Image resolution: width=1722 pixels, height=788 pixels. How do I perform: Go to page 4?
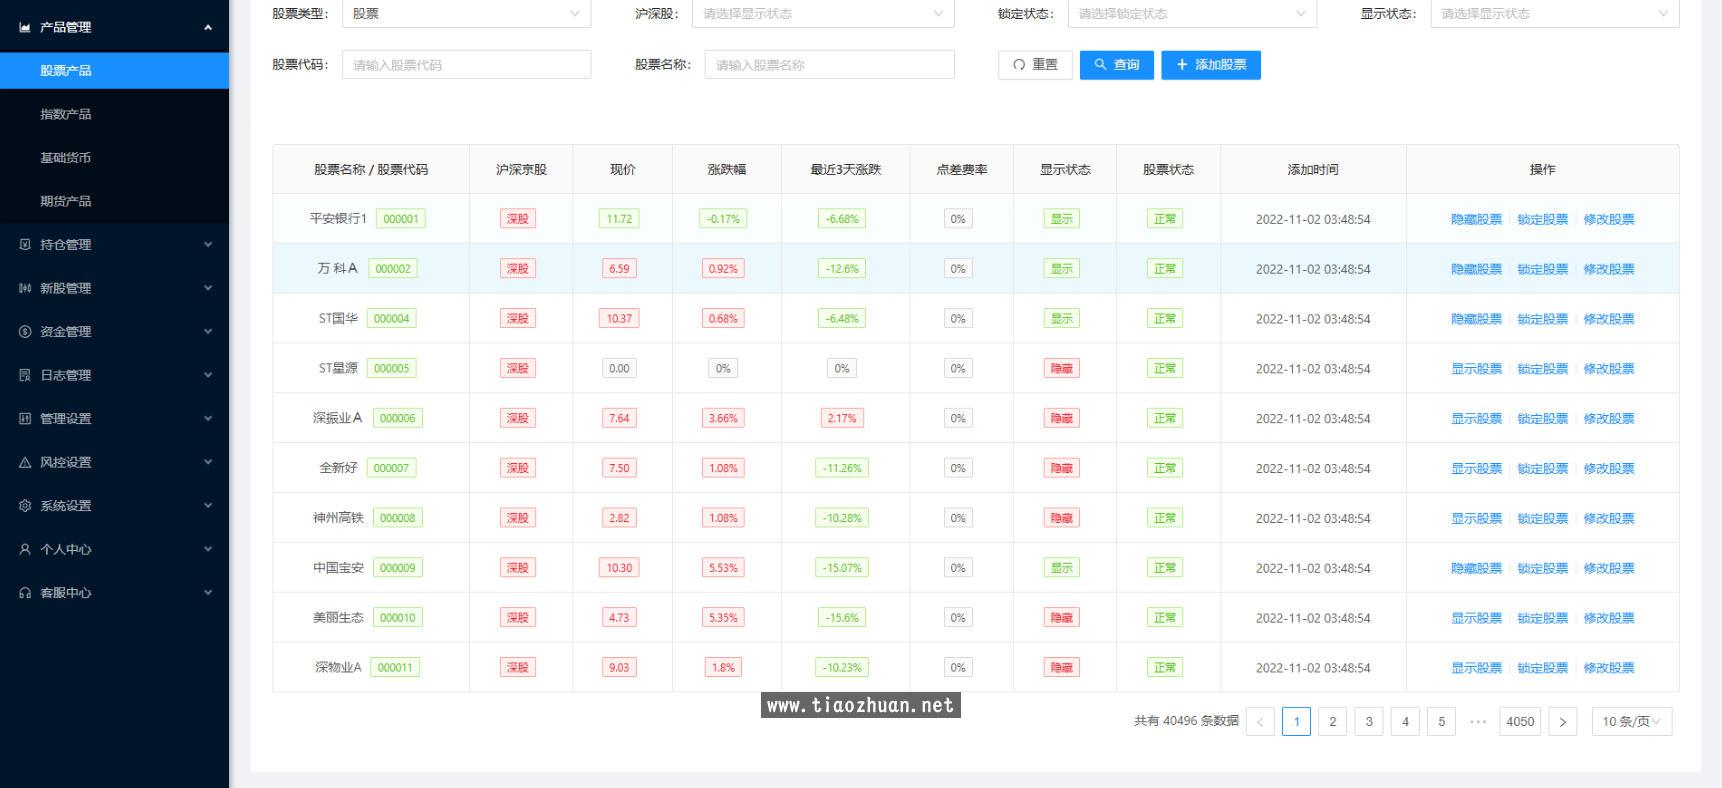(x=1405, y=721)
